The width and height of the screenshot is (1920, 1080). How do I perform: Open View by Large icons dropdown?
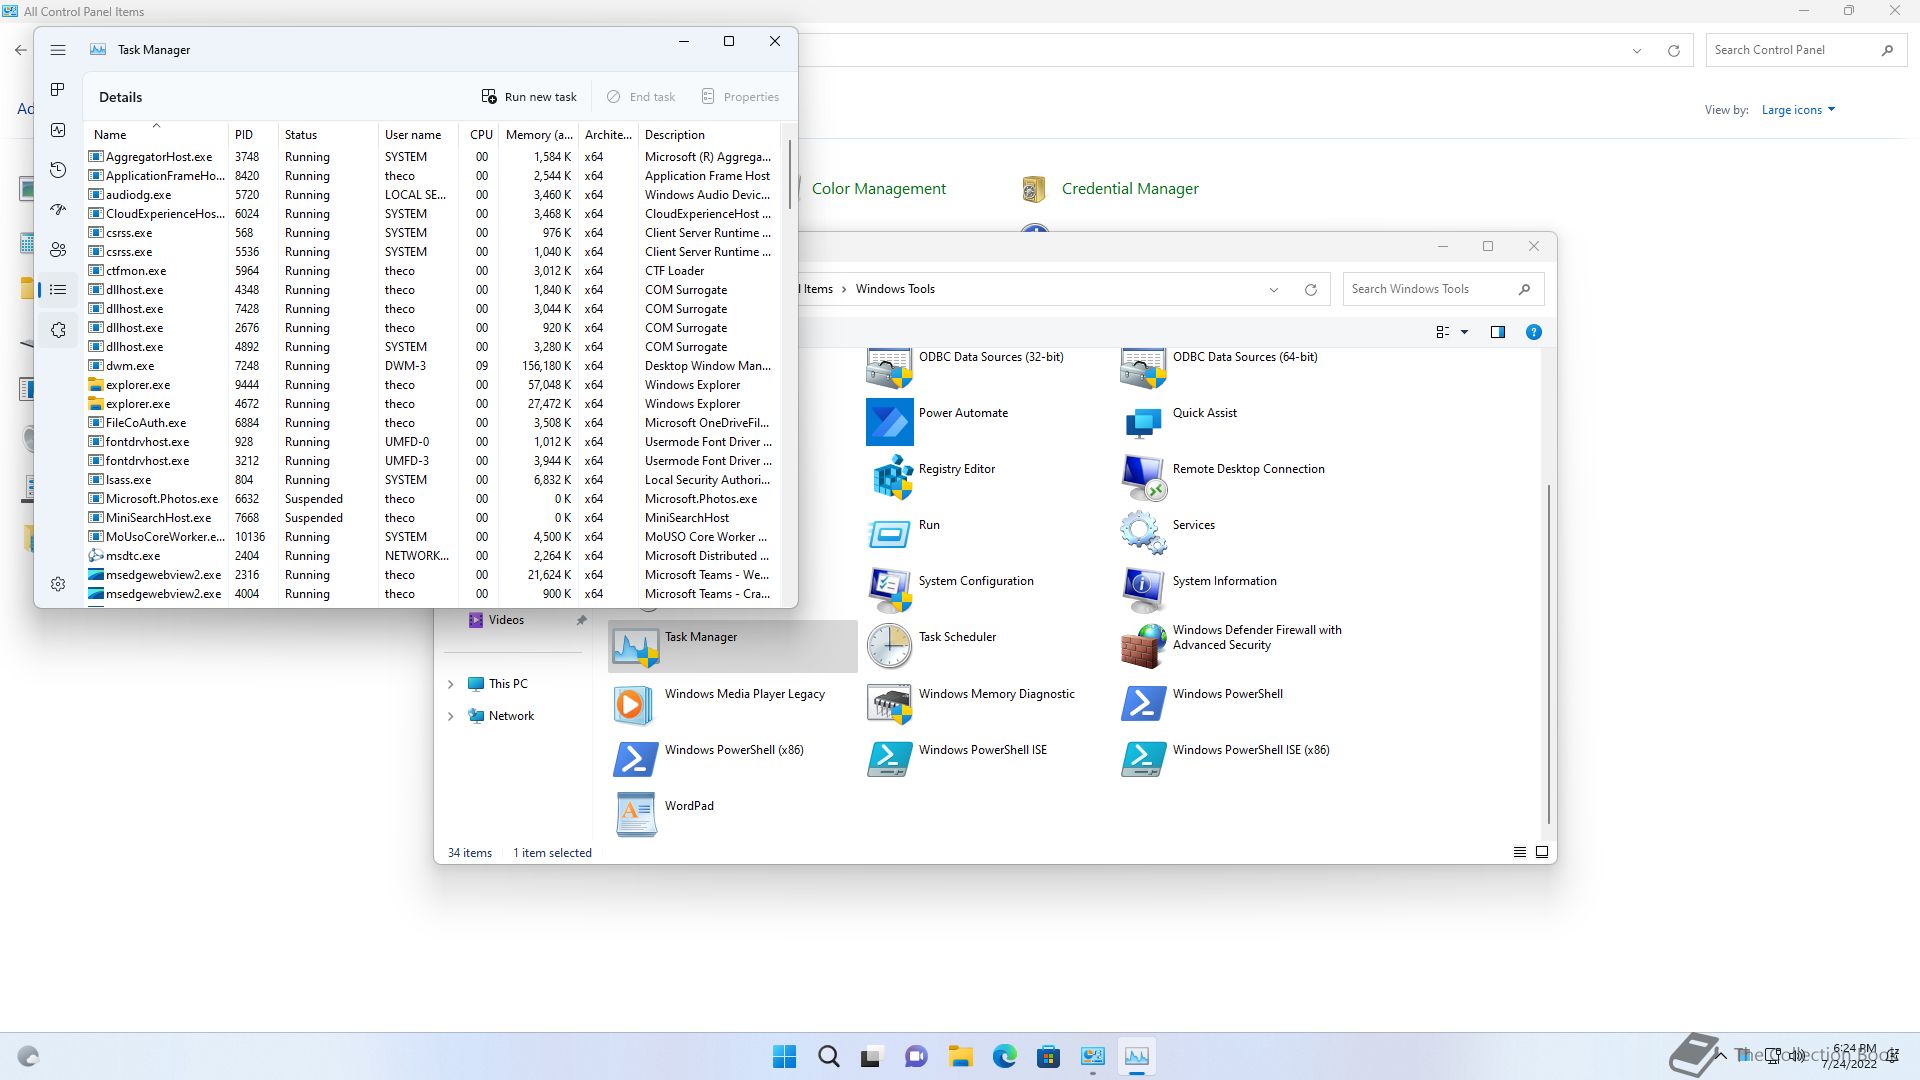click(x=1798, y=110)
